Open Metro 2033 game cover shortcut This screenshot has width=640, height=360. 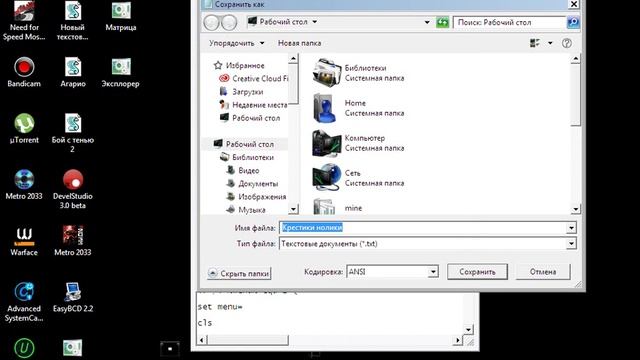coord(73,241)
